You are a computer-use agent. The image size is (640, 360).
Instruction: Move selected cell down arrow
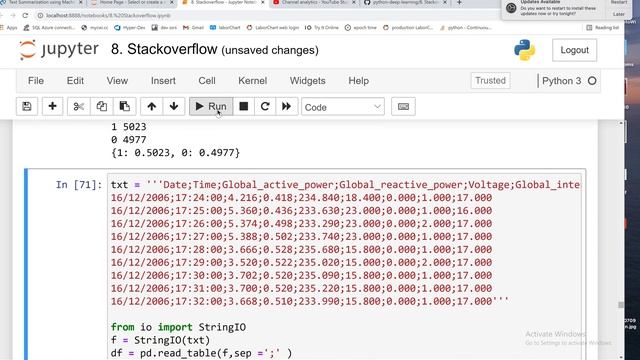point(174,107)
